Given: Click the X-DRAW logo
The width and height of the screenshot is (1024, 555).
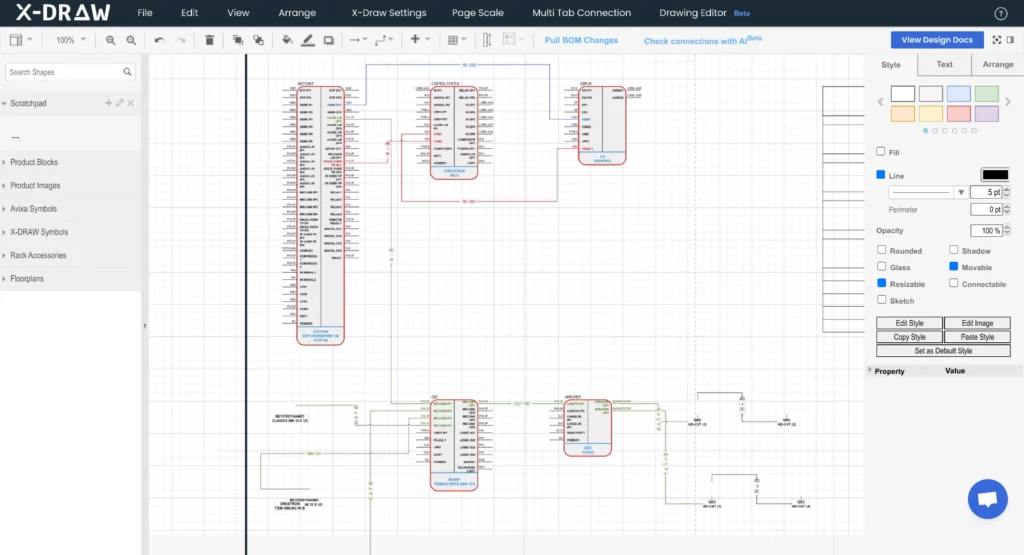Looking at the screenshot, I should 63,12.
